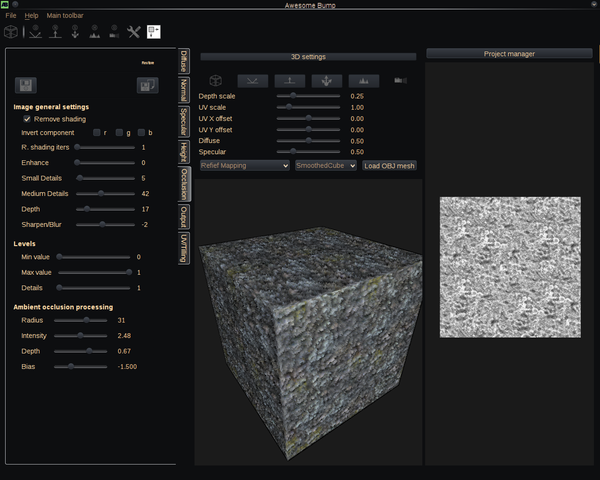
Task: Select the Specular vertical tab
Action: (184, 122)
